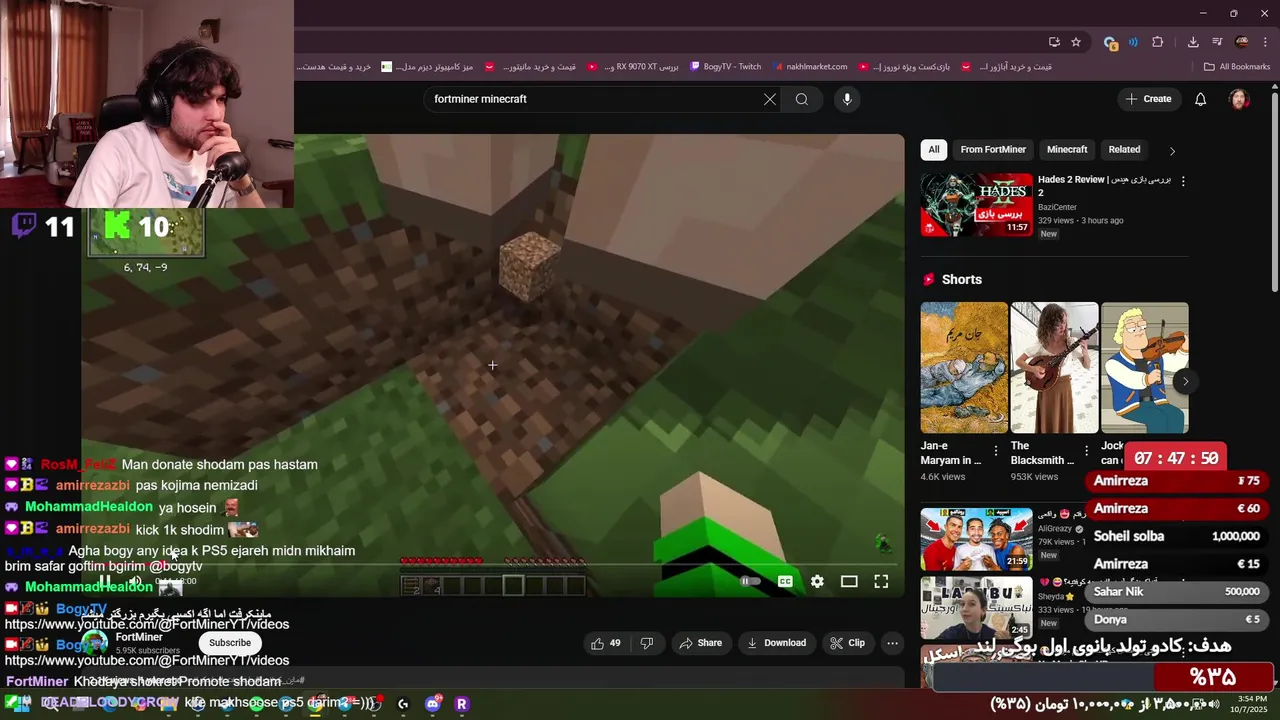Open YouTube notifications bell
Image resolution: width=1280 pixels, height=720 pixels.
pyautogui.click(x=1201, y=99)
